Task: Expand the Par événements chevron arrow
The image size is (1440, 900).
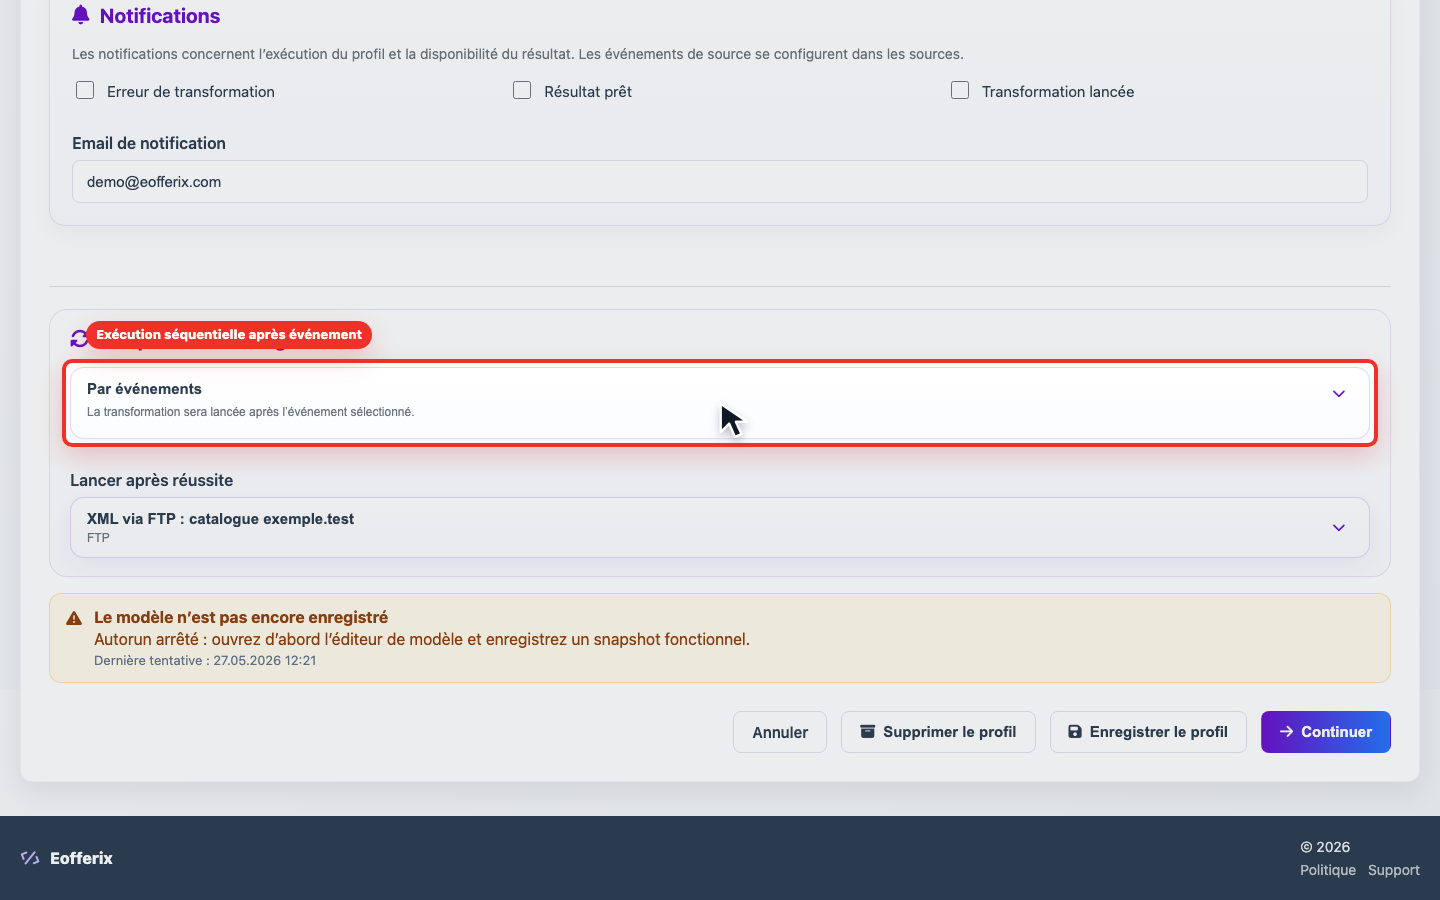Action: pos(1339,394)
